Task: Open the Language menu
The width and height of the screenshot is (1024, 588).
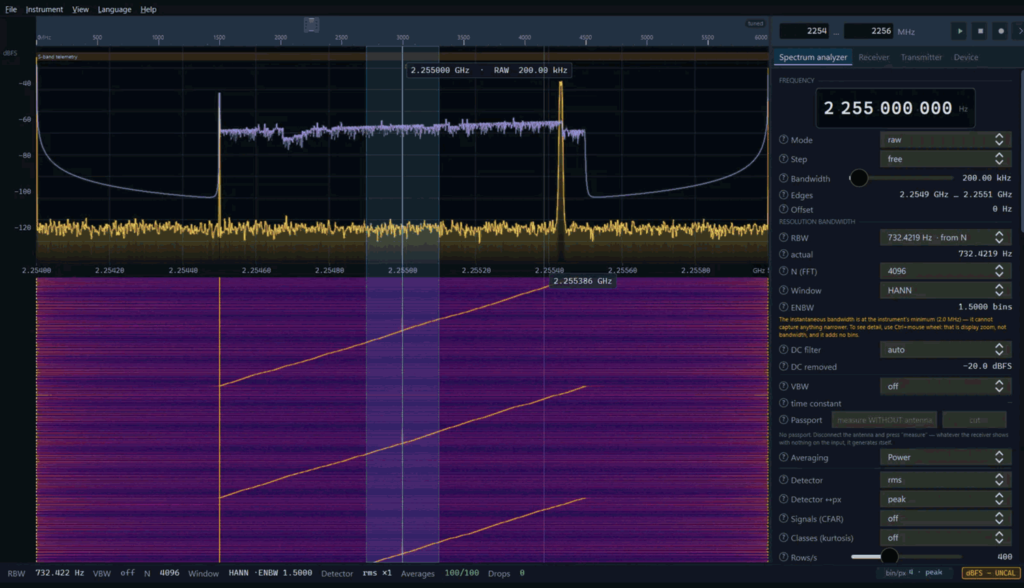Action: tap(114, 9)
